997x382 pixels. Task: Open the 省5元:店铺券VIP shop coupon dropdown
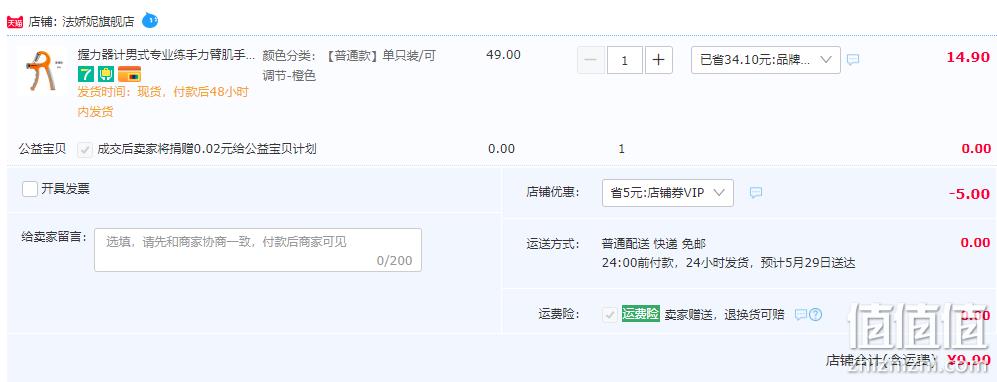pyautogui.click(x=668, y=193)
